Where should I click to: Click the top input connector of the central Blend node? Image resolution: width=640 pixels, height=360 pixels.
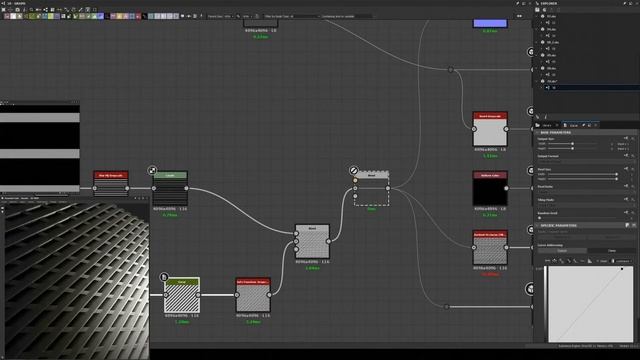pyautogui.click(x=296, y=233)
